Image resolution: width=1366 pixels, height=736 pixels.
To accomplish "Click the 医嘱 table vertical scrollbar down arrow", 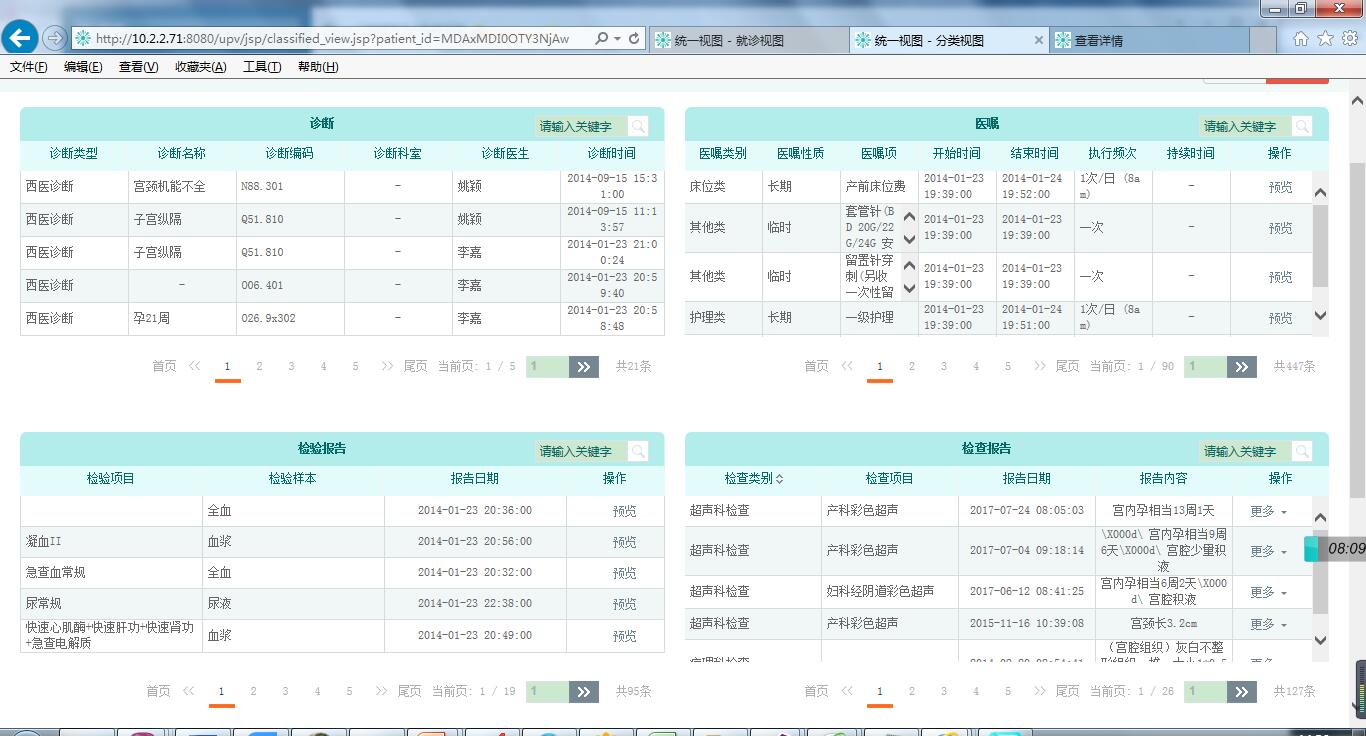I will (x=1320, y=316).
